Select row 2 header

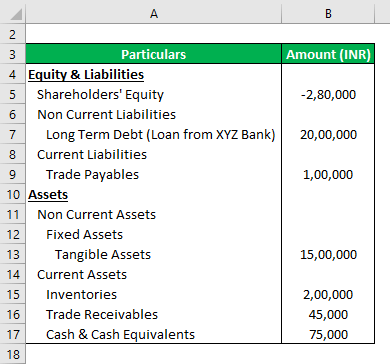pos(12,34)
